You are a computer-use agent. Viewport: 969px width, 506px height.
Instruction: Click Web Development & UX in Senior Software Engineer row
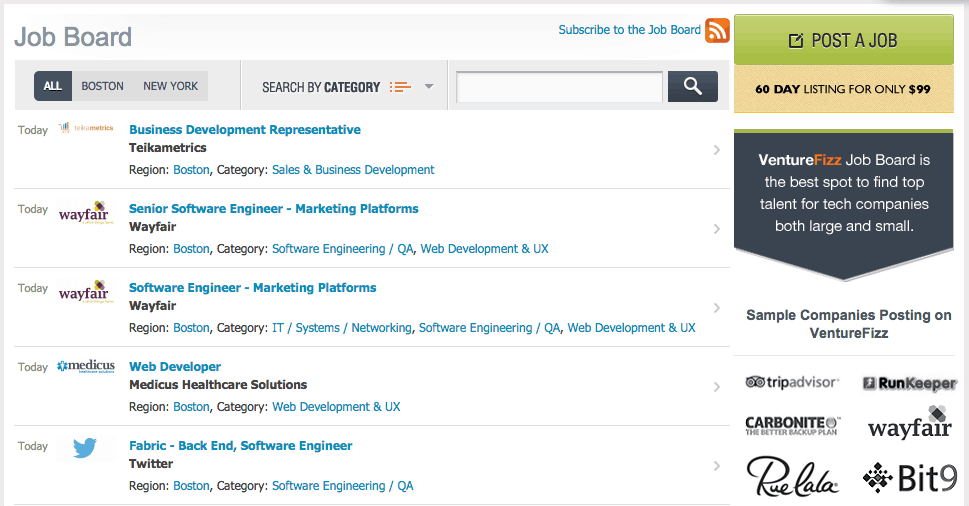point(484,249)
